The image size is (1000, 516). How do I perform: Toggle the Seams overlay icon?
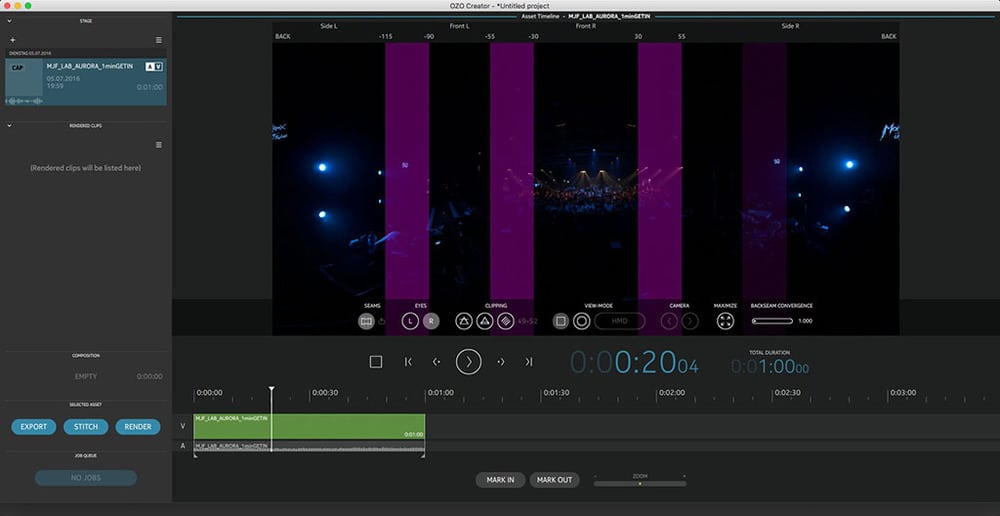click(366, 321)
